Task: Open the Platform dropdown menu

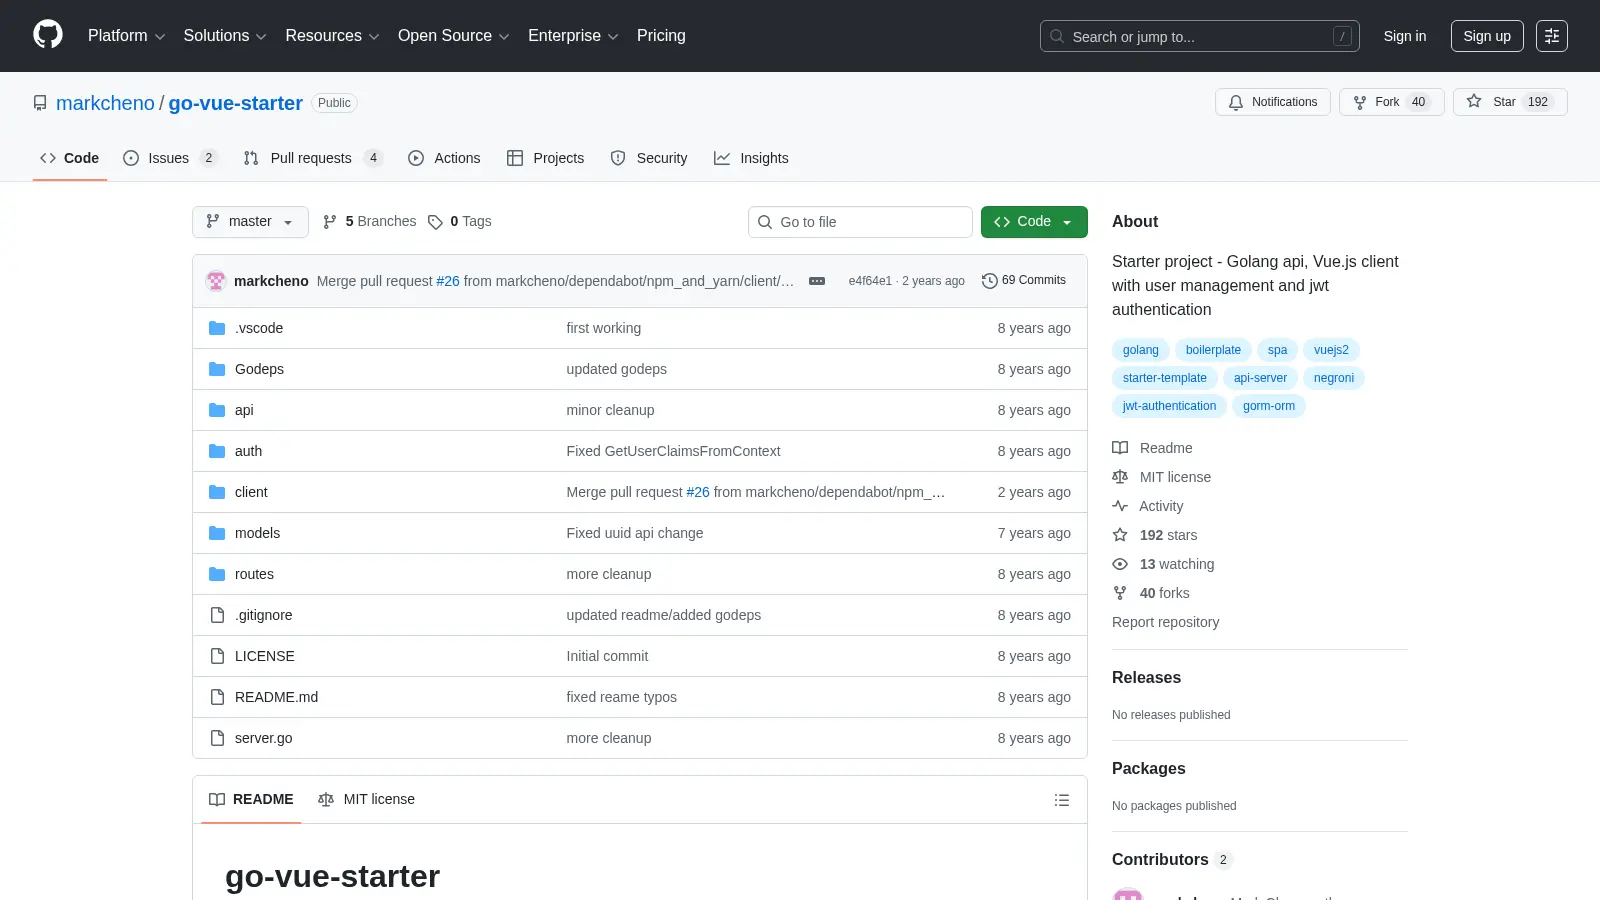Action: pyautogui.click(x=126, y=36)
